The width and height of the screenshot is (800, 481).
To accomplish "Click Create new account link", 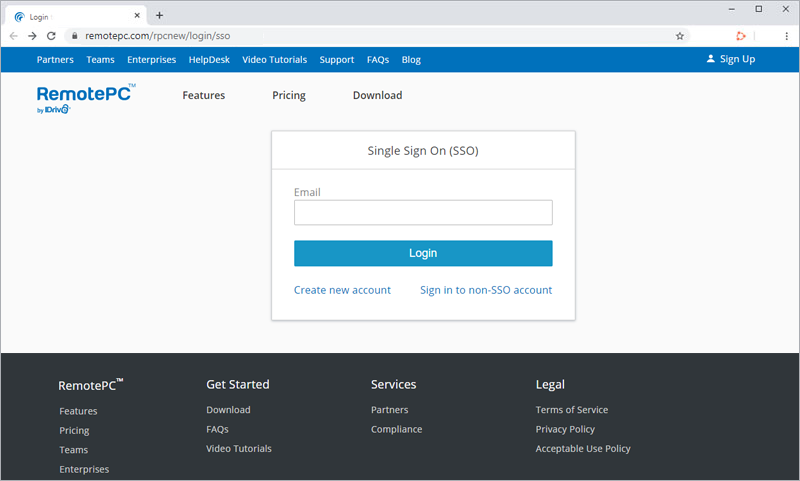I will pos(342,290).
